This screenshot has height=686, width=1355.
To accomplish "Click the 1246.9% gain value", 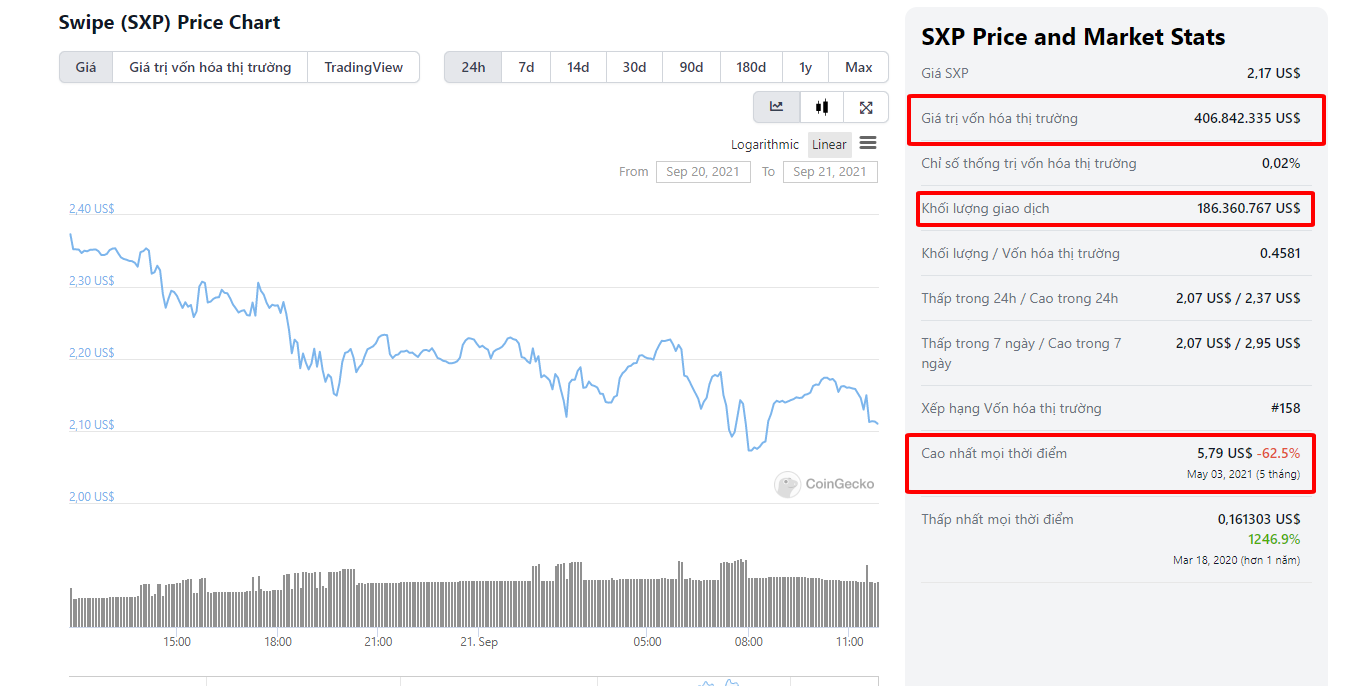I will [1274, 540].
